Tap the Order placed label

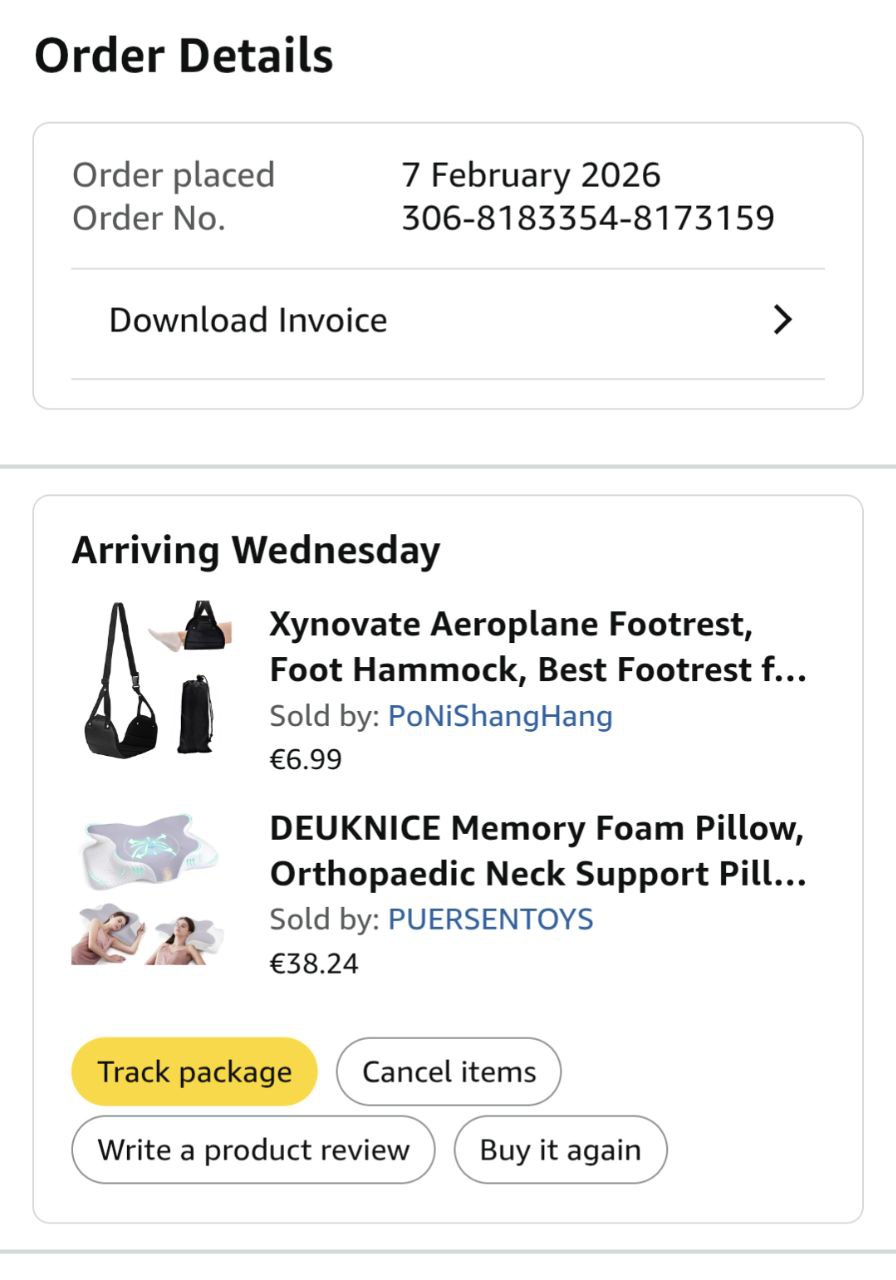point(173,175)
